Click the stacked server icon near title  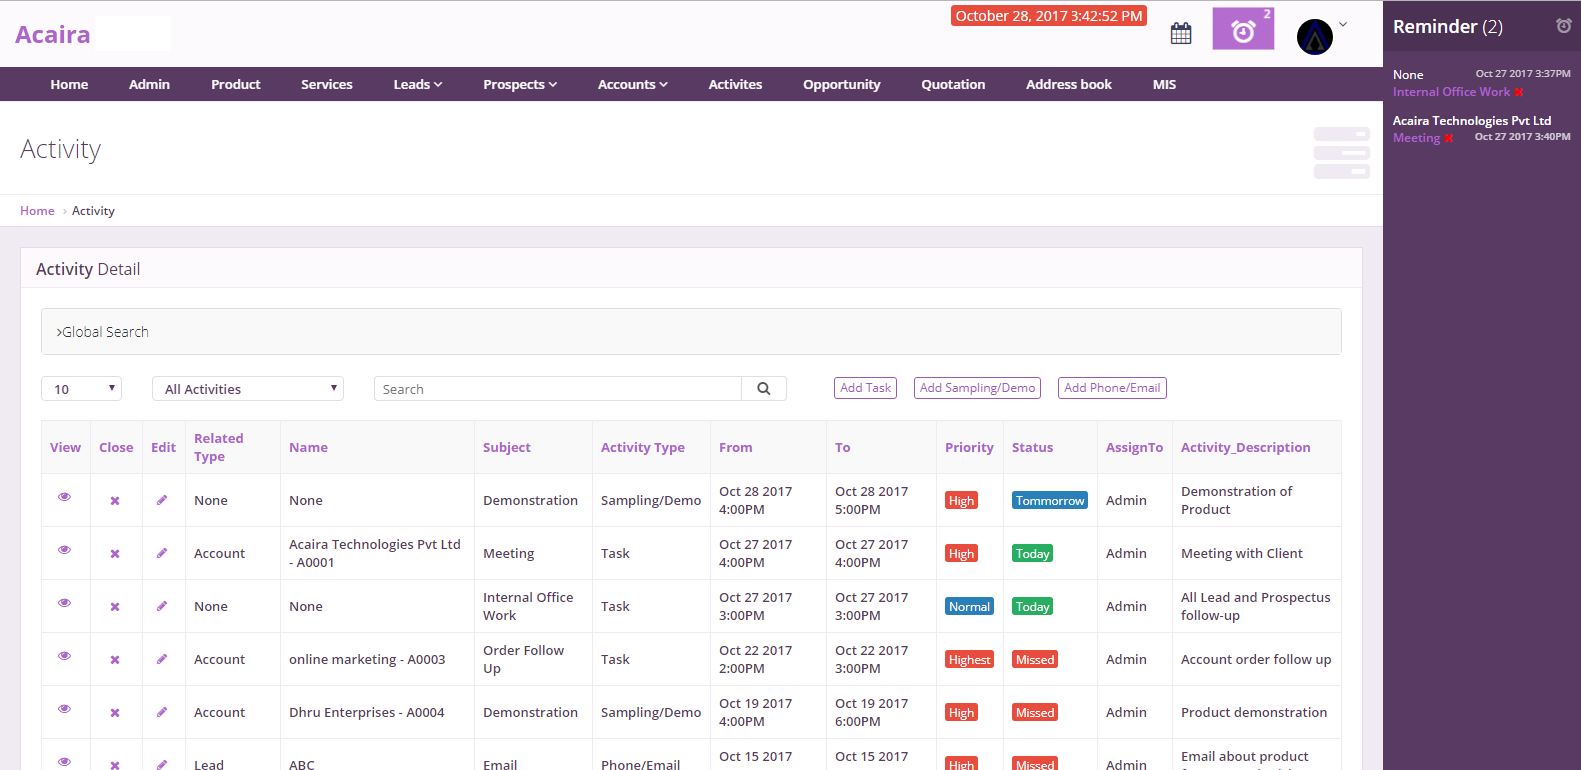click(1341, 153)
